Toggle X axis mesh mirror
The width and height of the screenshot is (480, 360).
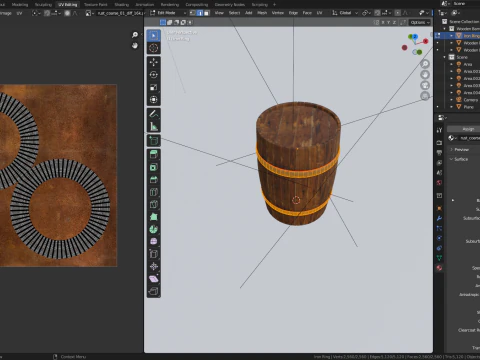[383, 22]
